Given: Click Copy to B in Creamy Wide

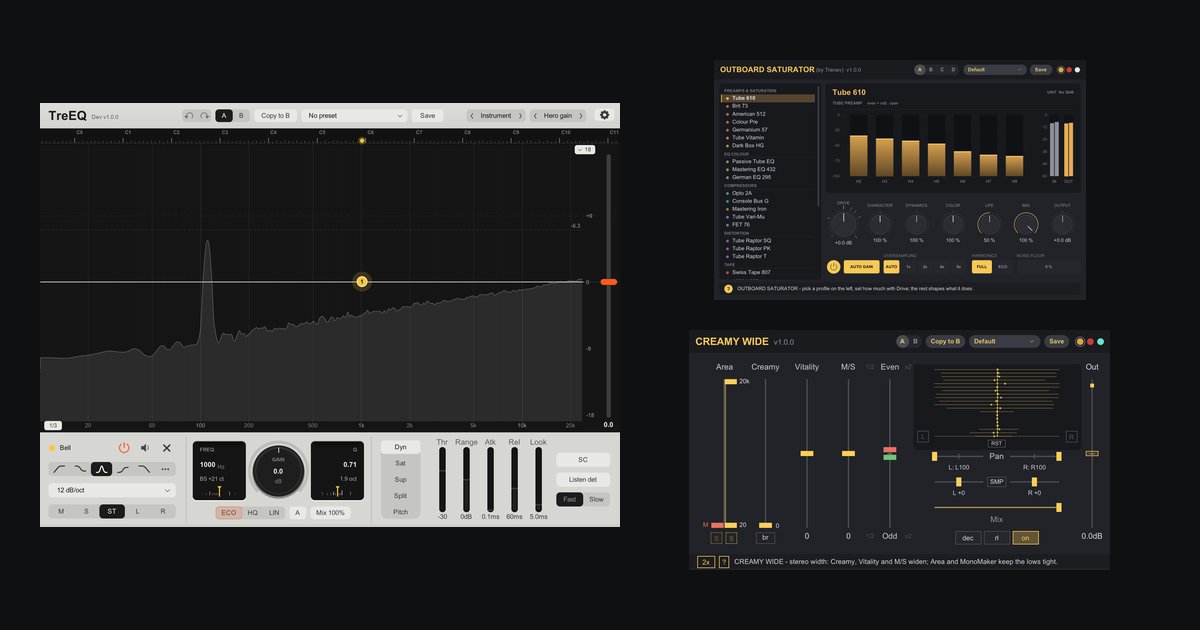Looking at the screenshot, I should (x=945, y=342).
